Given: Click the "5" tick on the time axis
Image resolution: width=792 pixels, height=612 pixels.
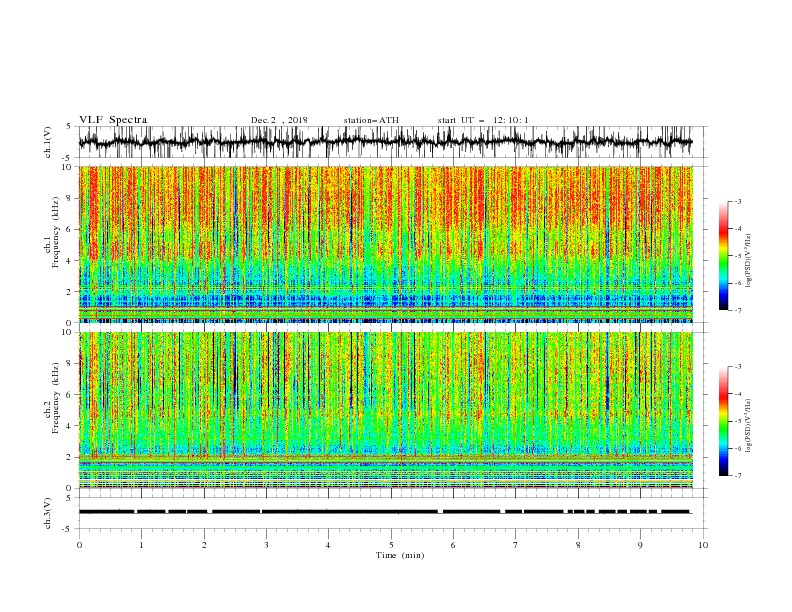Looking at the screenshot, I should [x=391, y=545].
